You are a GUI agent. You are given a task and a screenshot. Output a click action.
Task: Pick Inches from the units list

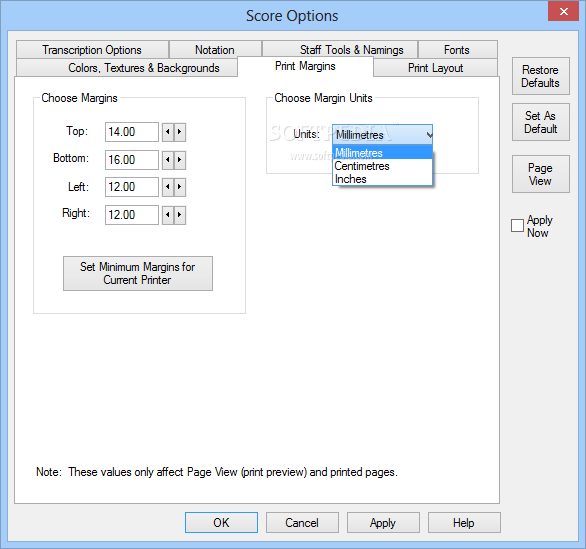(382, 179)
